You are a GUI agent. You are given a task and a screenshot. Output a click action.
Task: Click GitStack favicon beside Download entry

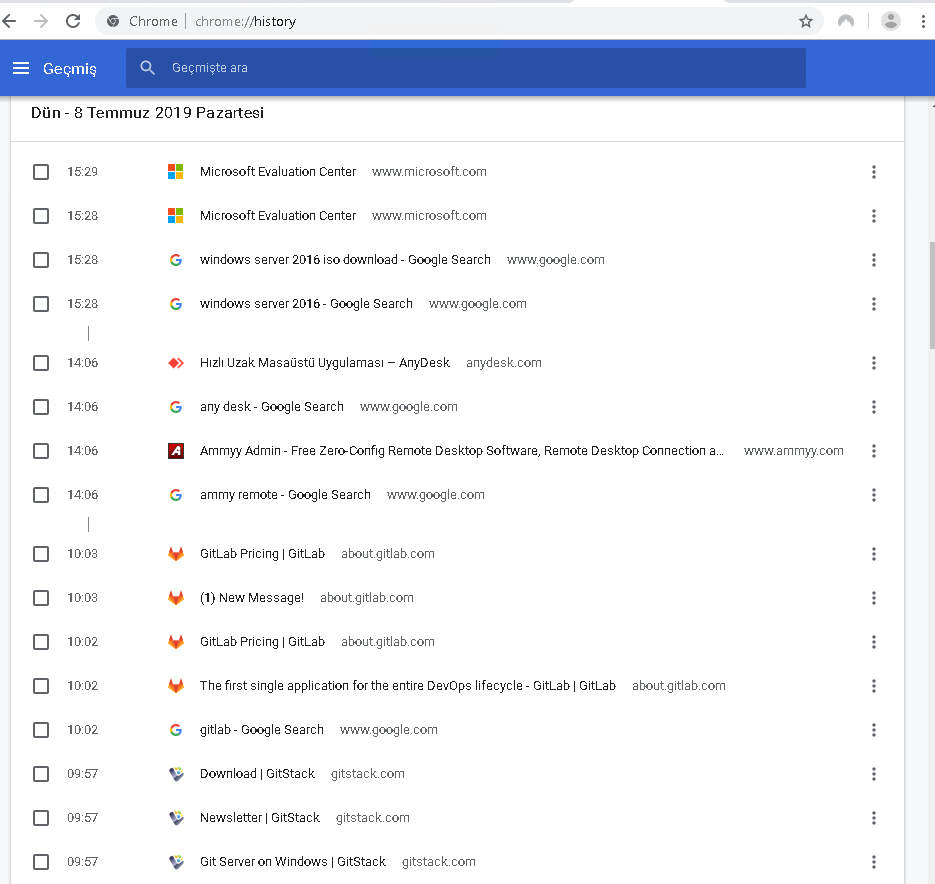click(x=176, y=774)
